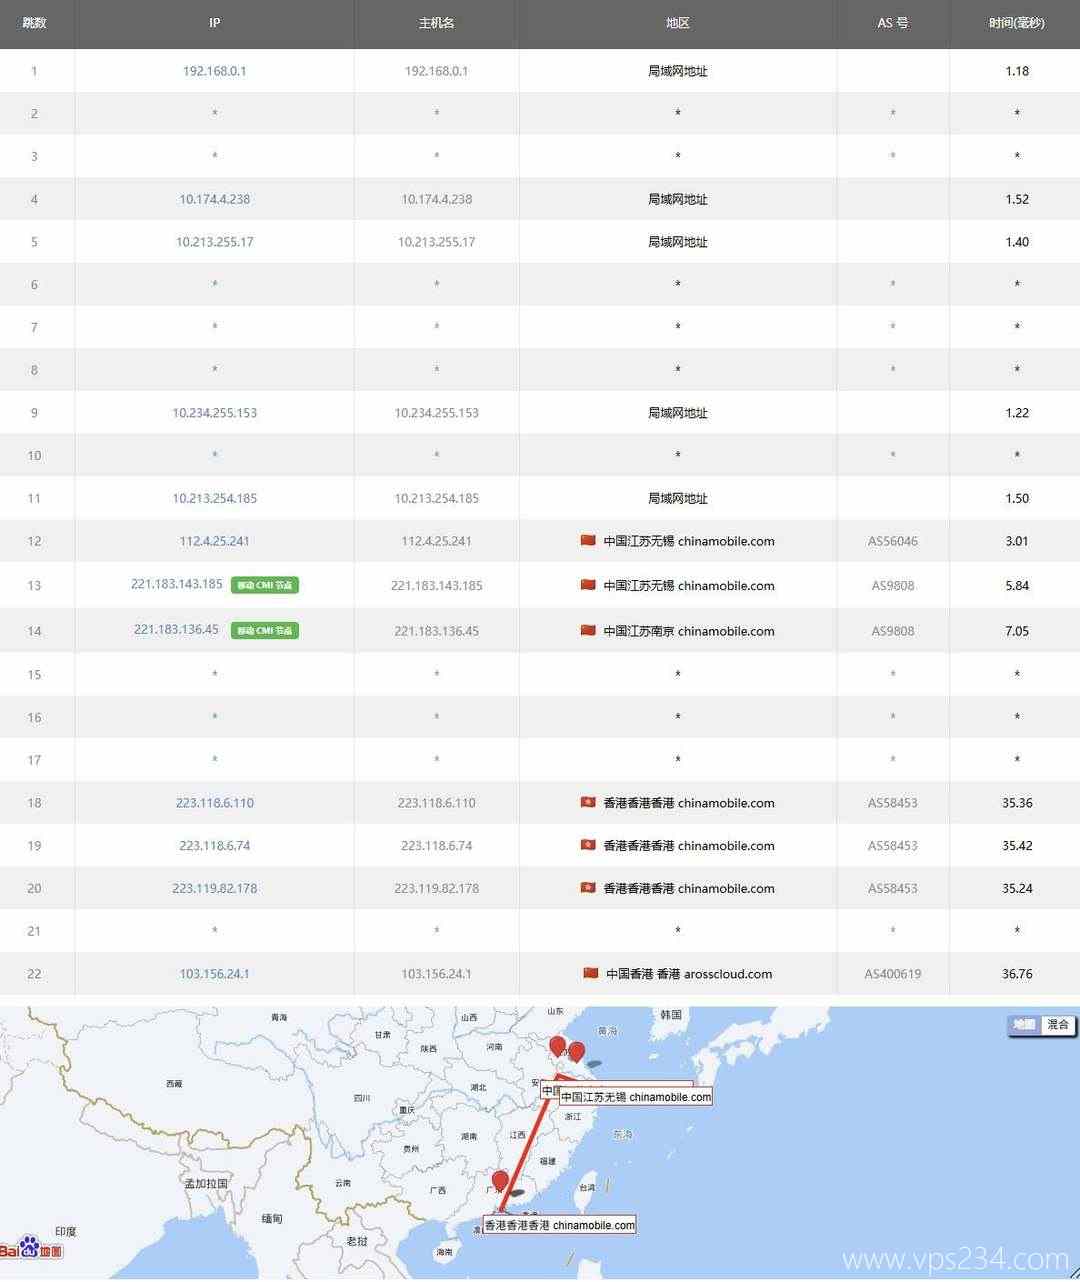Screen dimensions: 1080x1282
Task: Click the AS 号 column header
Action: 893,22
